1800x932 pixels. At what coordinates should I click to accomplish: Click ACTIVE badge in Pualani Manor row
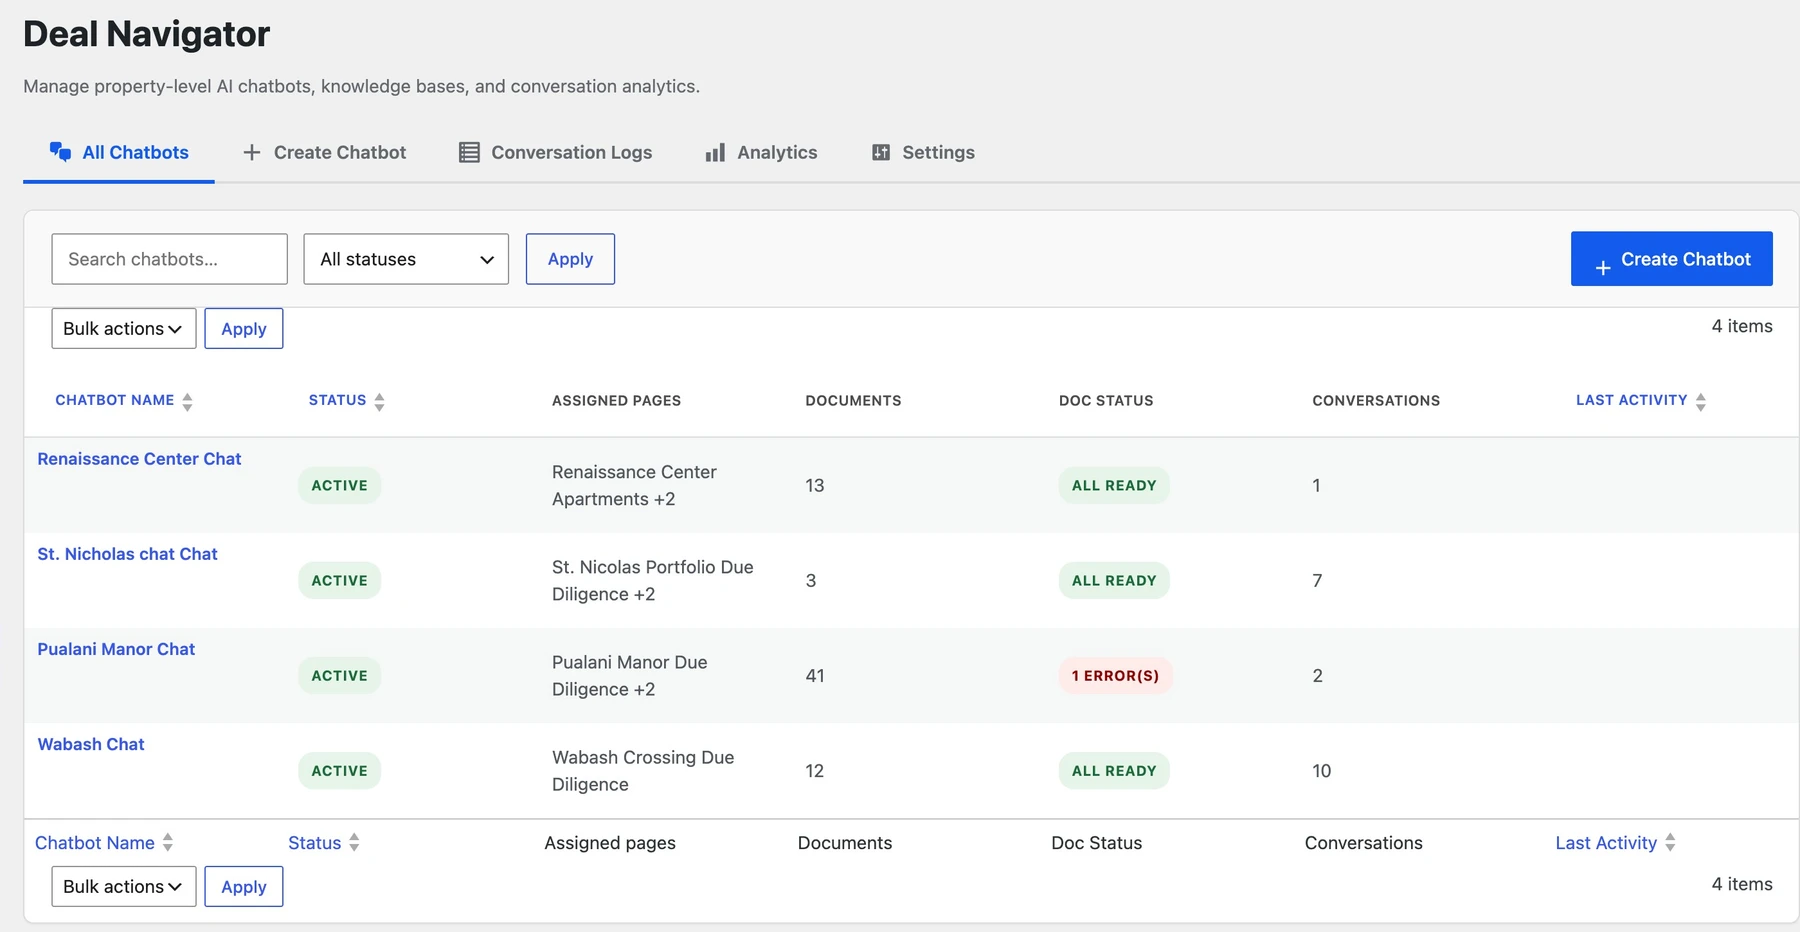(x=340, y=676)
